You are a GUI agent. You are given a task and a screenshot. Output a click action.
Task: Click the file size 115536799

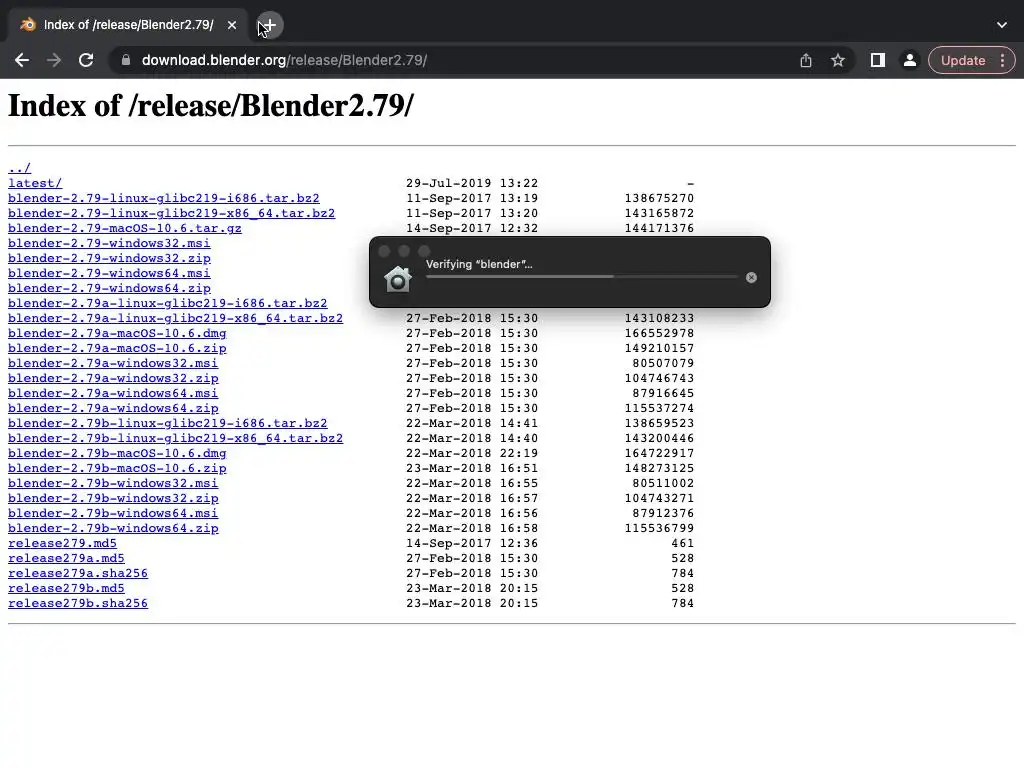pyautogui.click(x=659, y=528)
